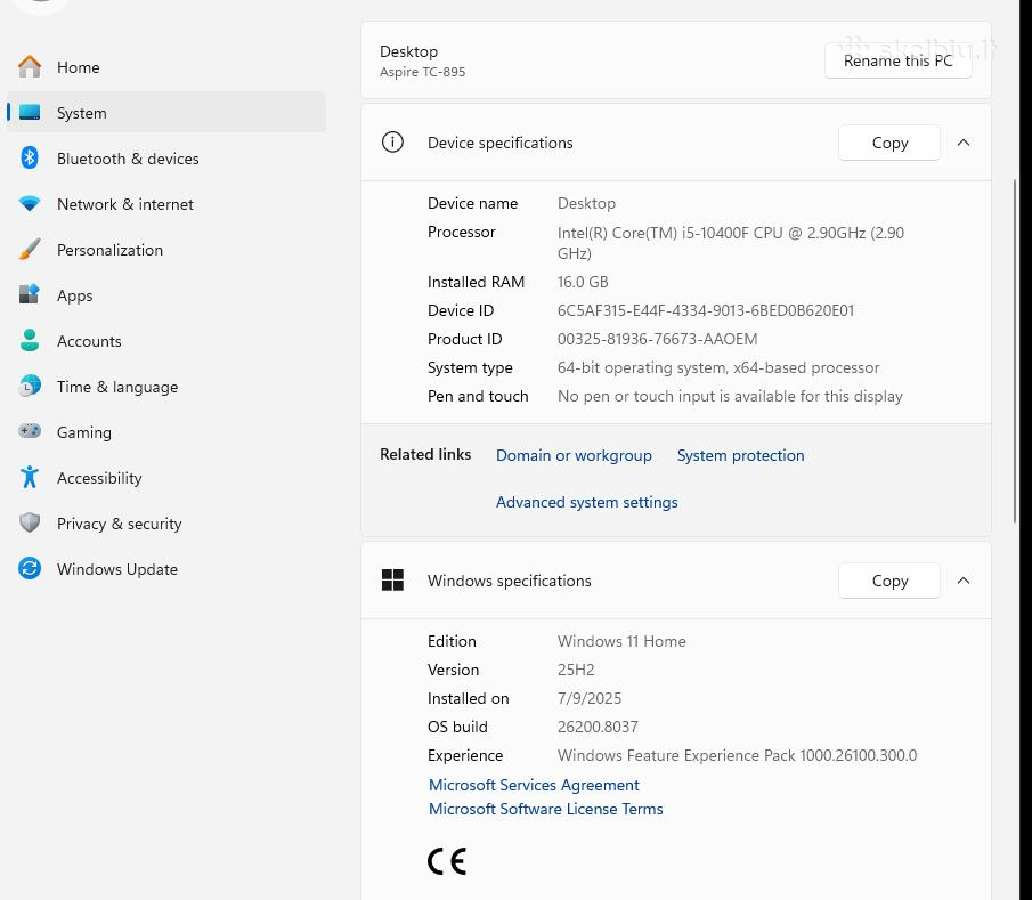Click the Home house icon in sidebar

(x=29, y=67)
